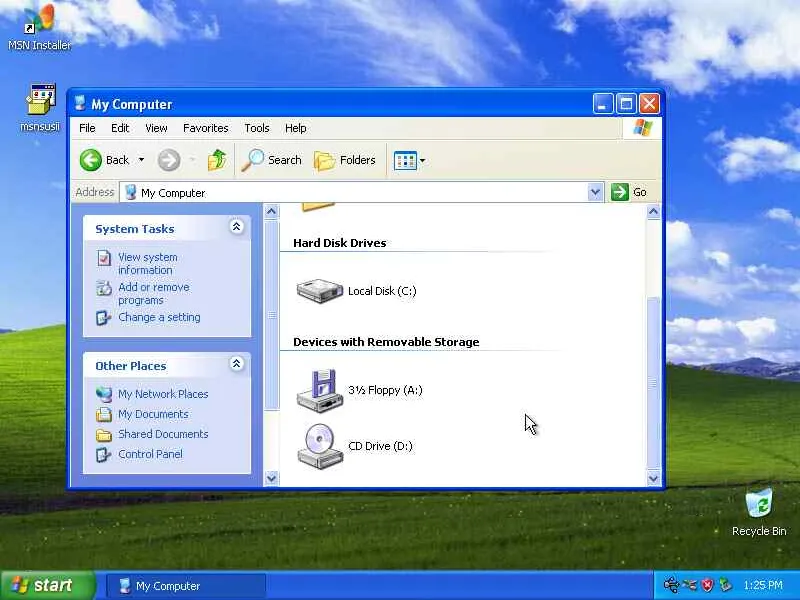
Task: Click View system information link
Action: pos(148,263)
